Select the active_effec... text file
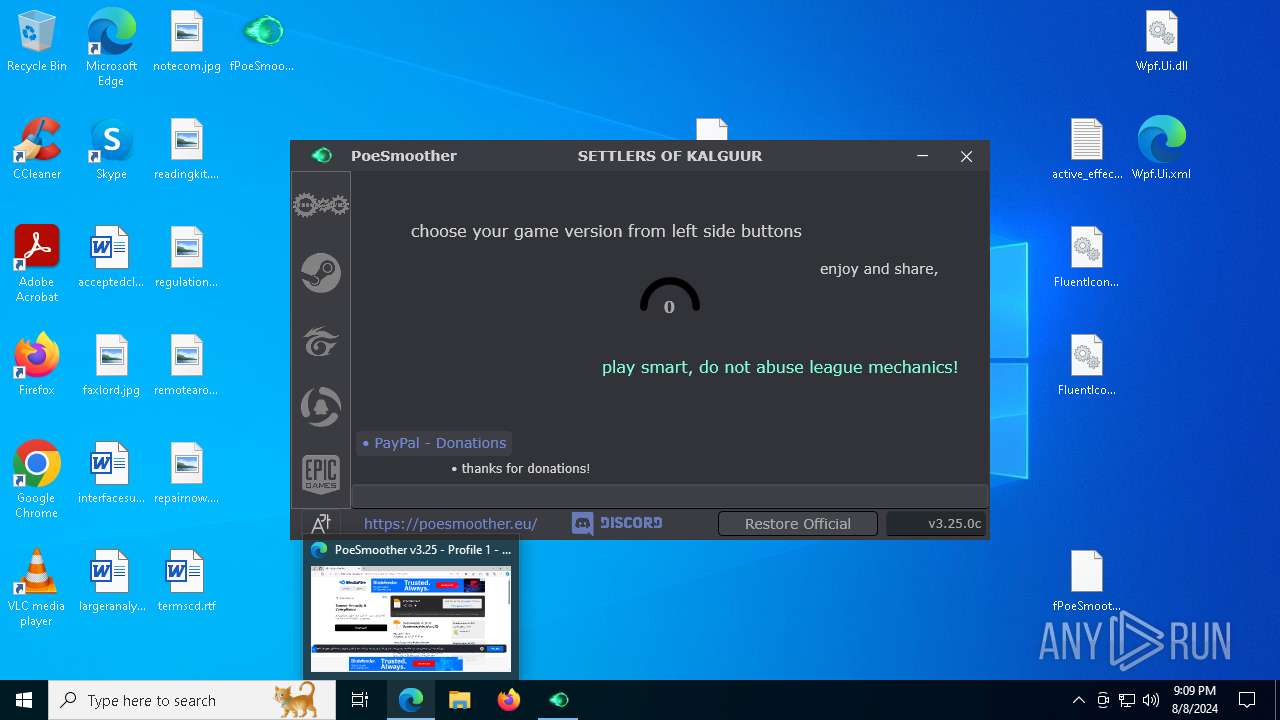The height and width of the screenshot is (720, 1280). [x=1087, y=150]
